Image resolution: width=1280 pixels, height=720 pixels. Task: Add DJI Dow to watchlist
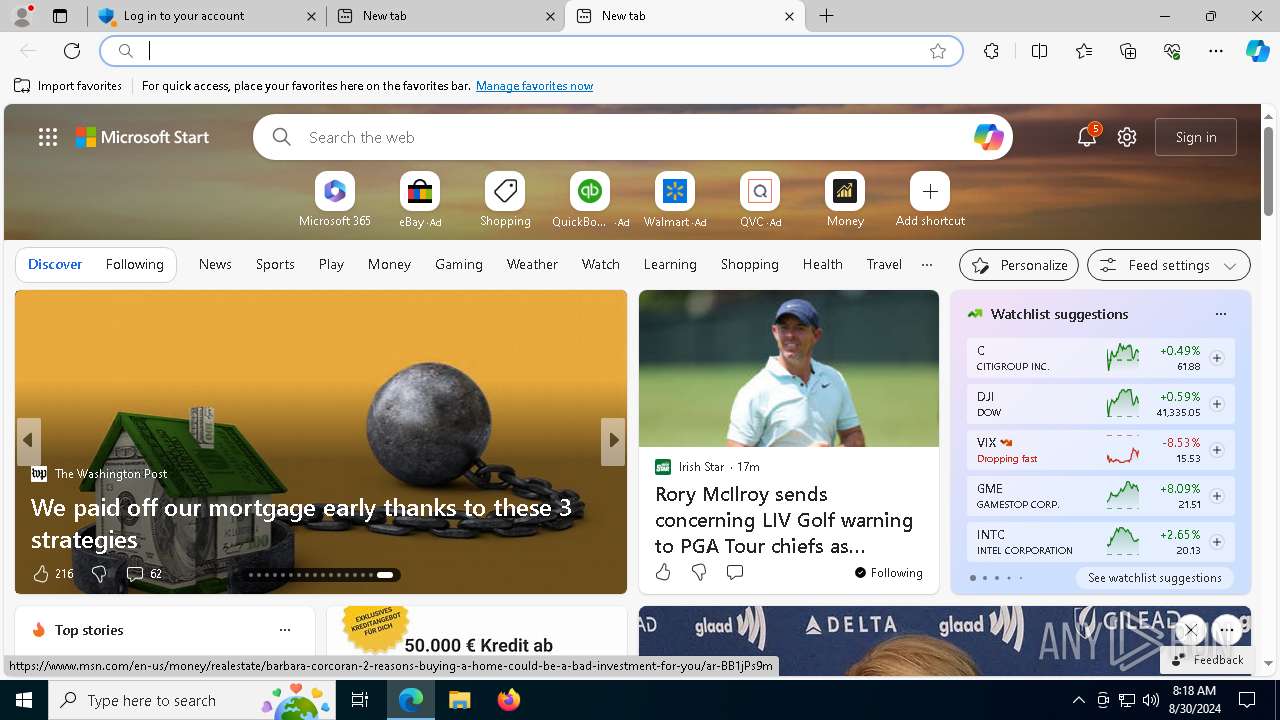tap(1216, 404)
